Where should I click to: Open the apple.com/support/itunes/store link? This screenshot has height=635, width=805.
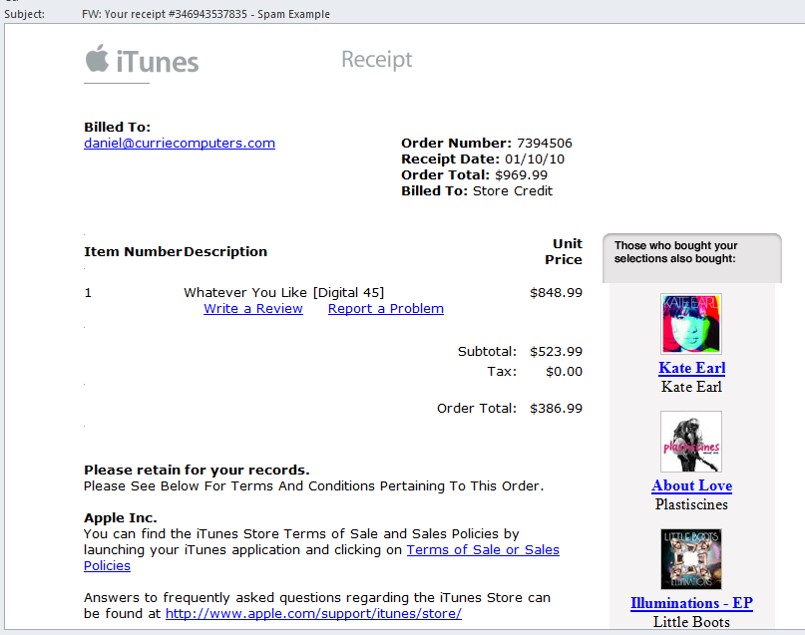click(x=313, y=613)
